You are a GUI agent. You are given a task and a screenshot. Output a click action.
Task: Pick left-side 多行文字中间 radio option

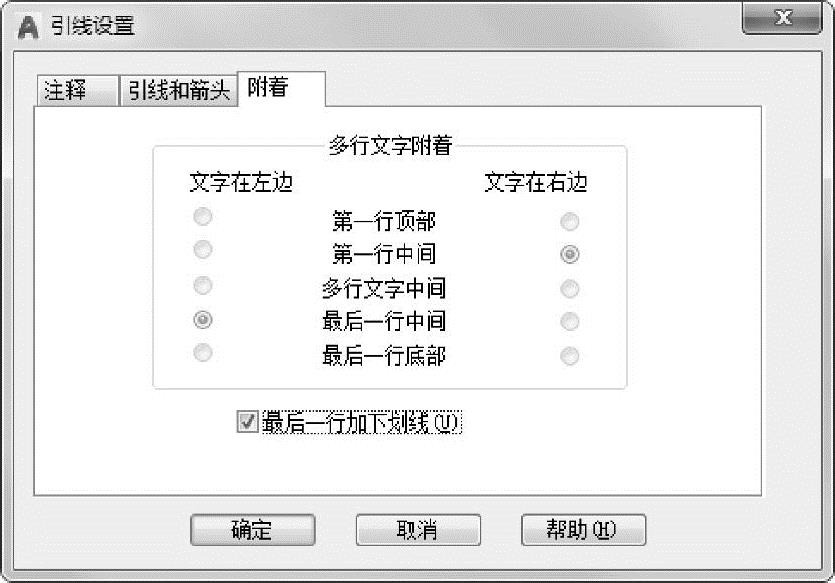click(203, 286)
